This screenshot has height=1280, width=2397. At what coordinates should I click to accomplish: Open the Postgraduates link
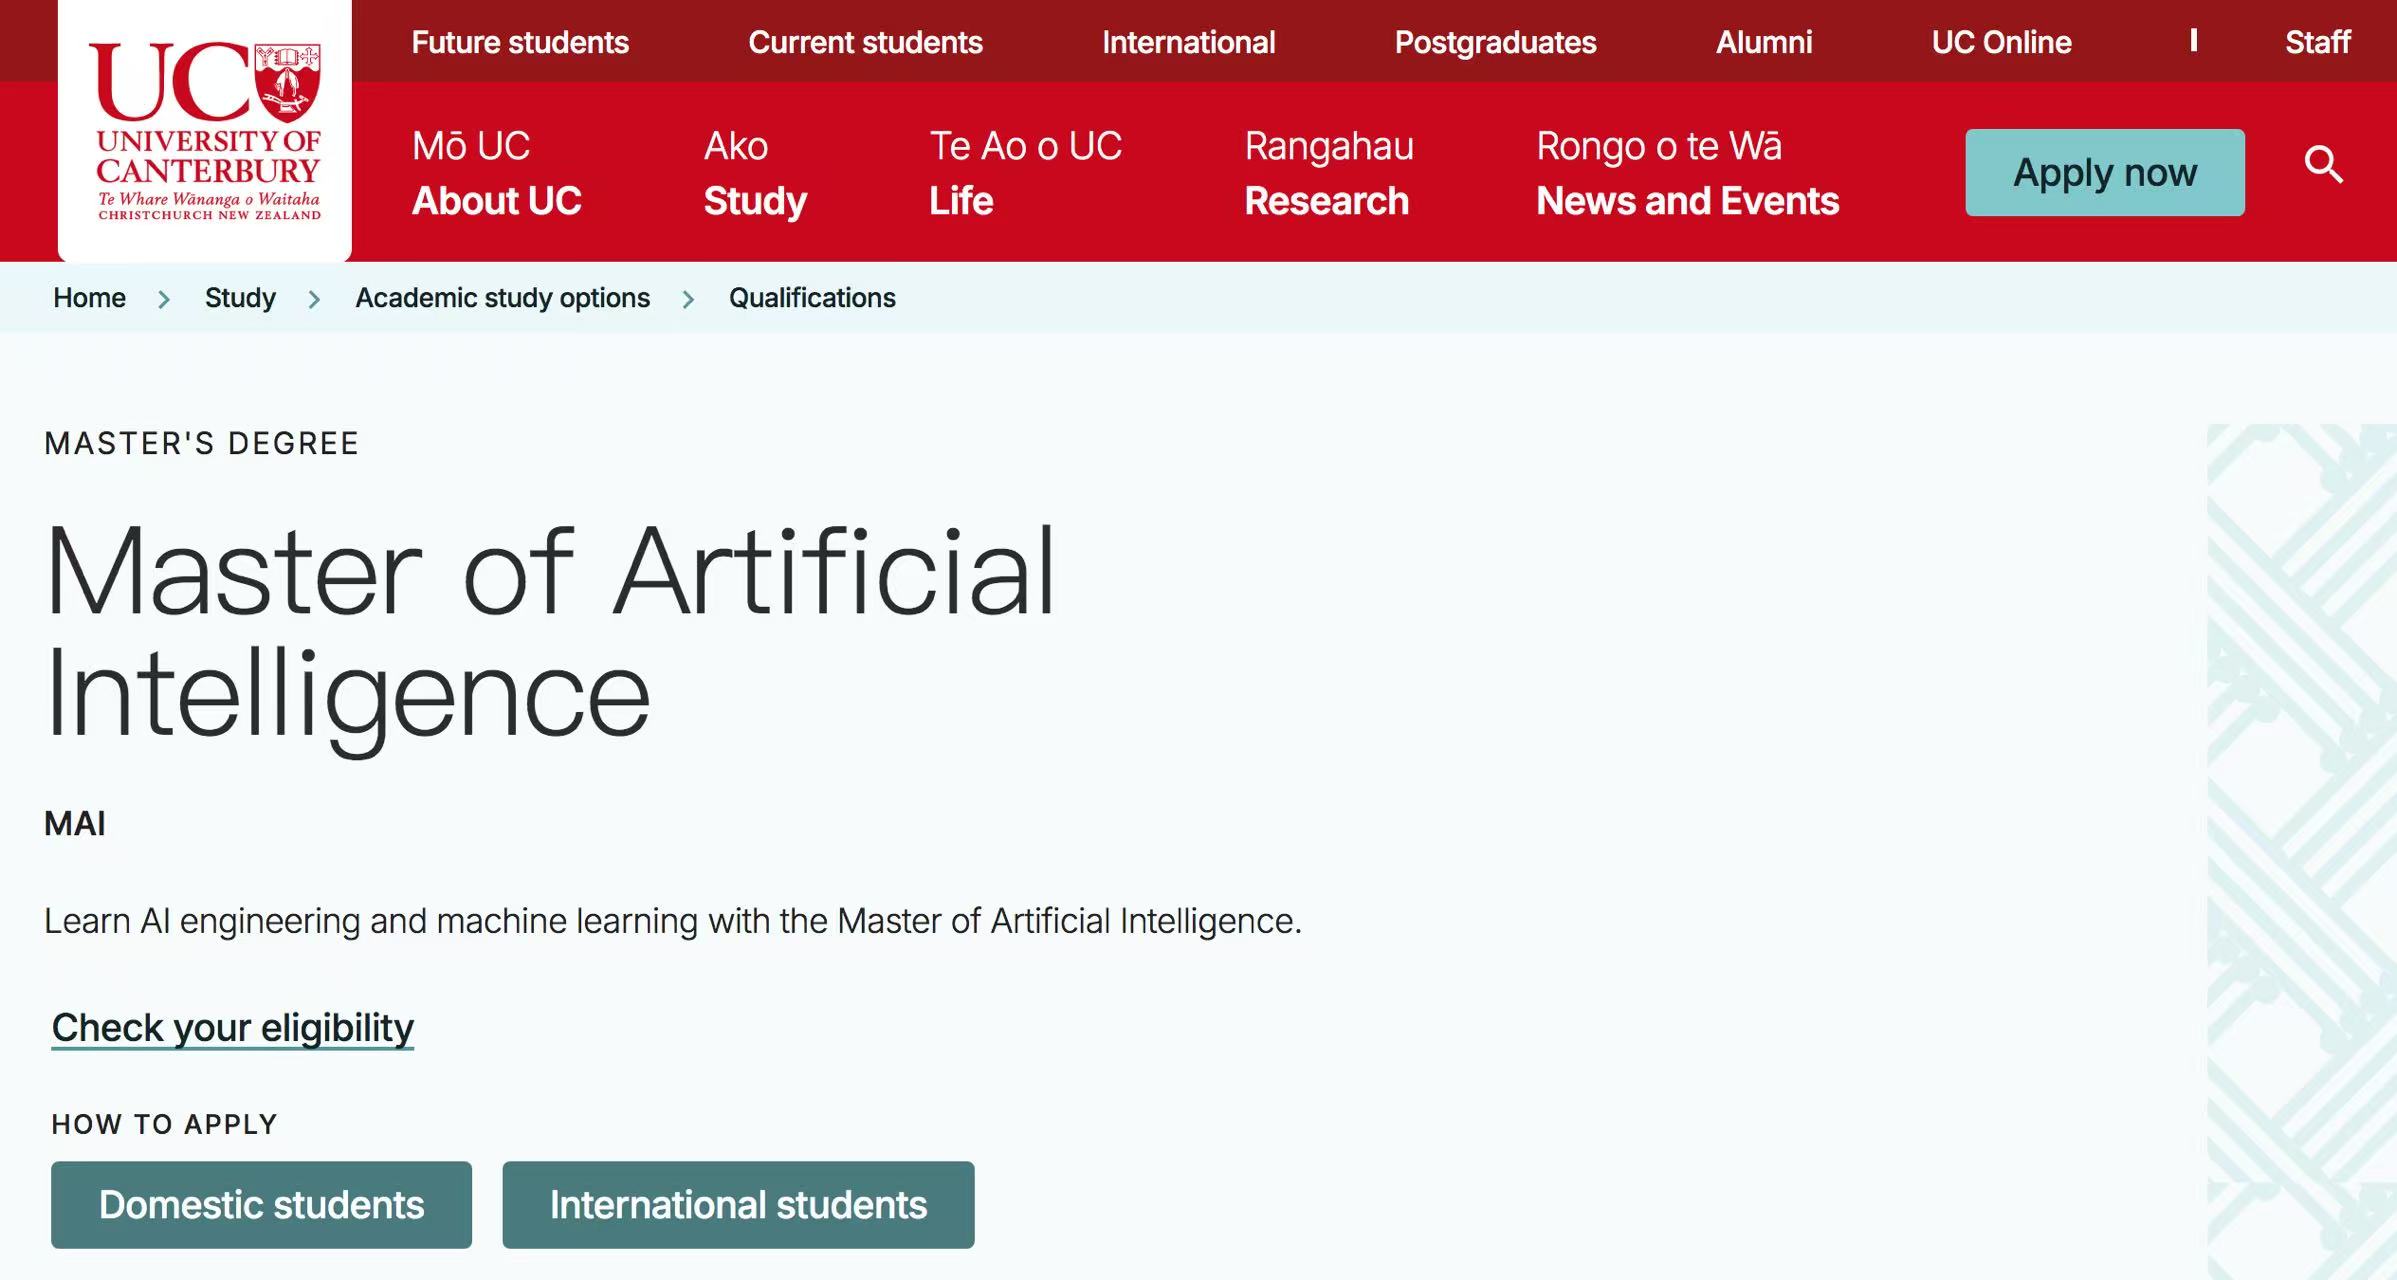[x=1495, y=42]
